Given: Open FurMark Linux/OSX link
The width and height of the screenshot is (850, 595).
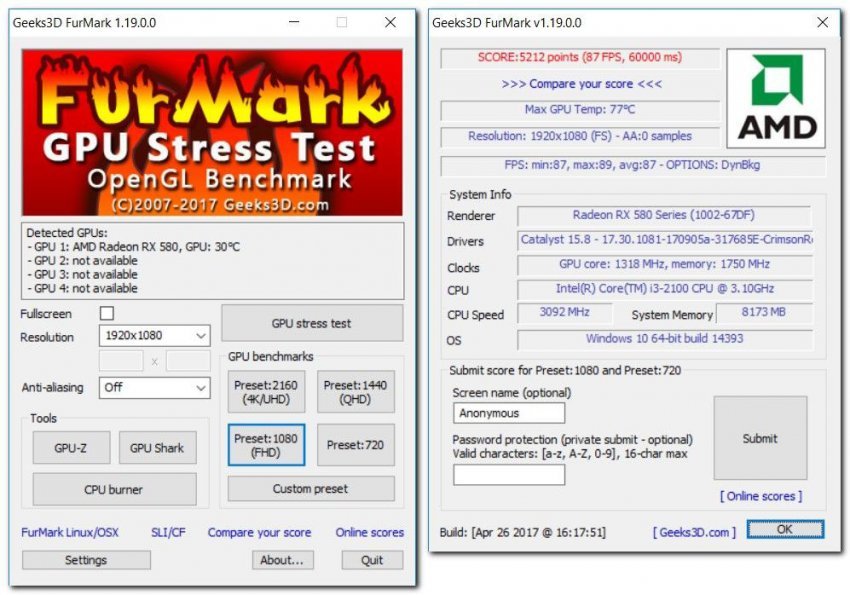Looking at the screenshot, I should coord(70,533).
